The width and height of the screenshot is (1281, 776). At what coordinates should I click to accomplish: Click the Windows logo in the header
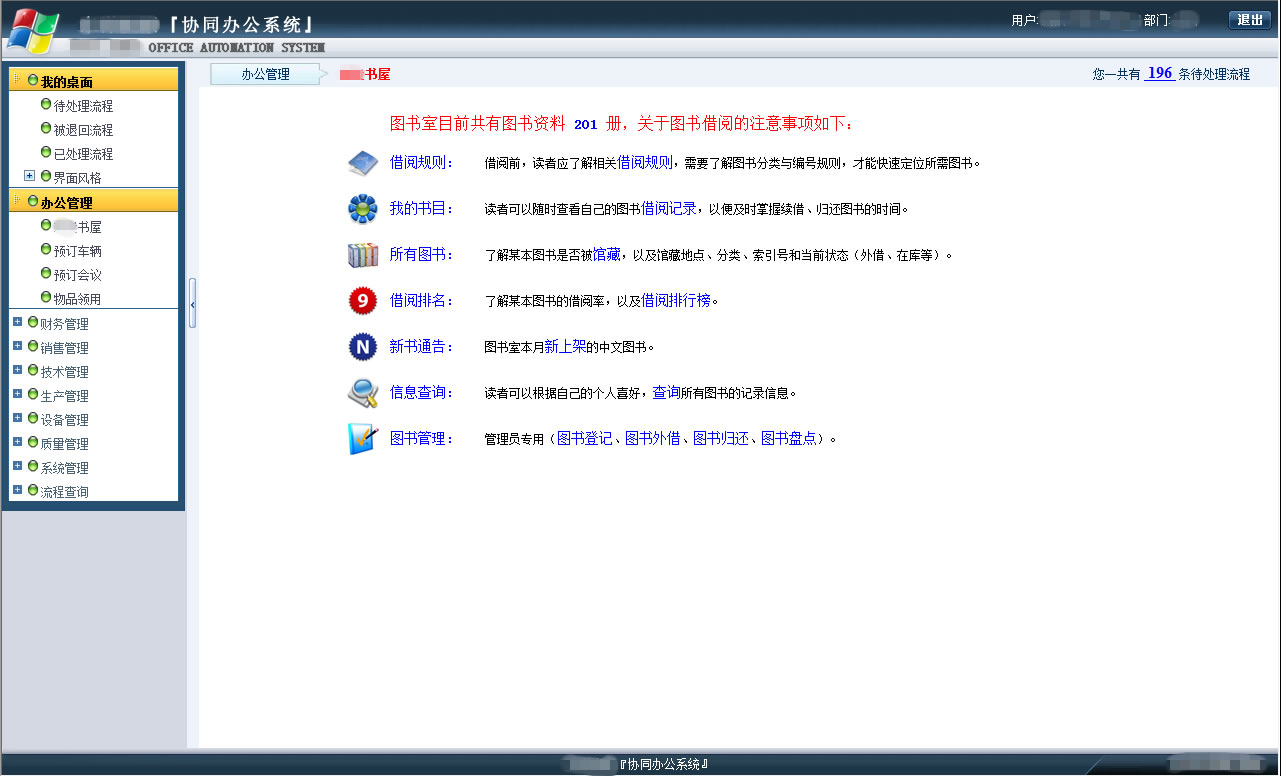click(x=31, y=31)
